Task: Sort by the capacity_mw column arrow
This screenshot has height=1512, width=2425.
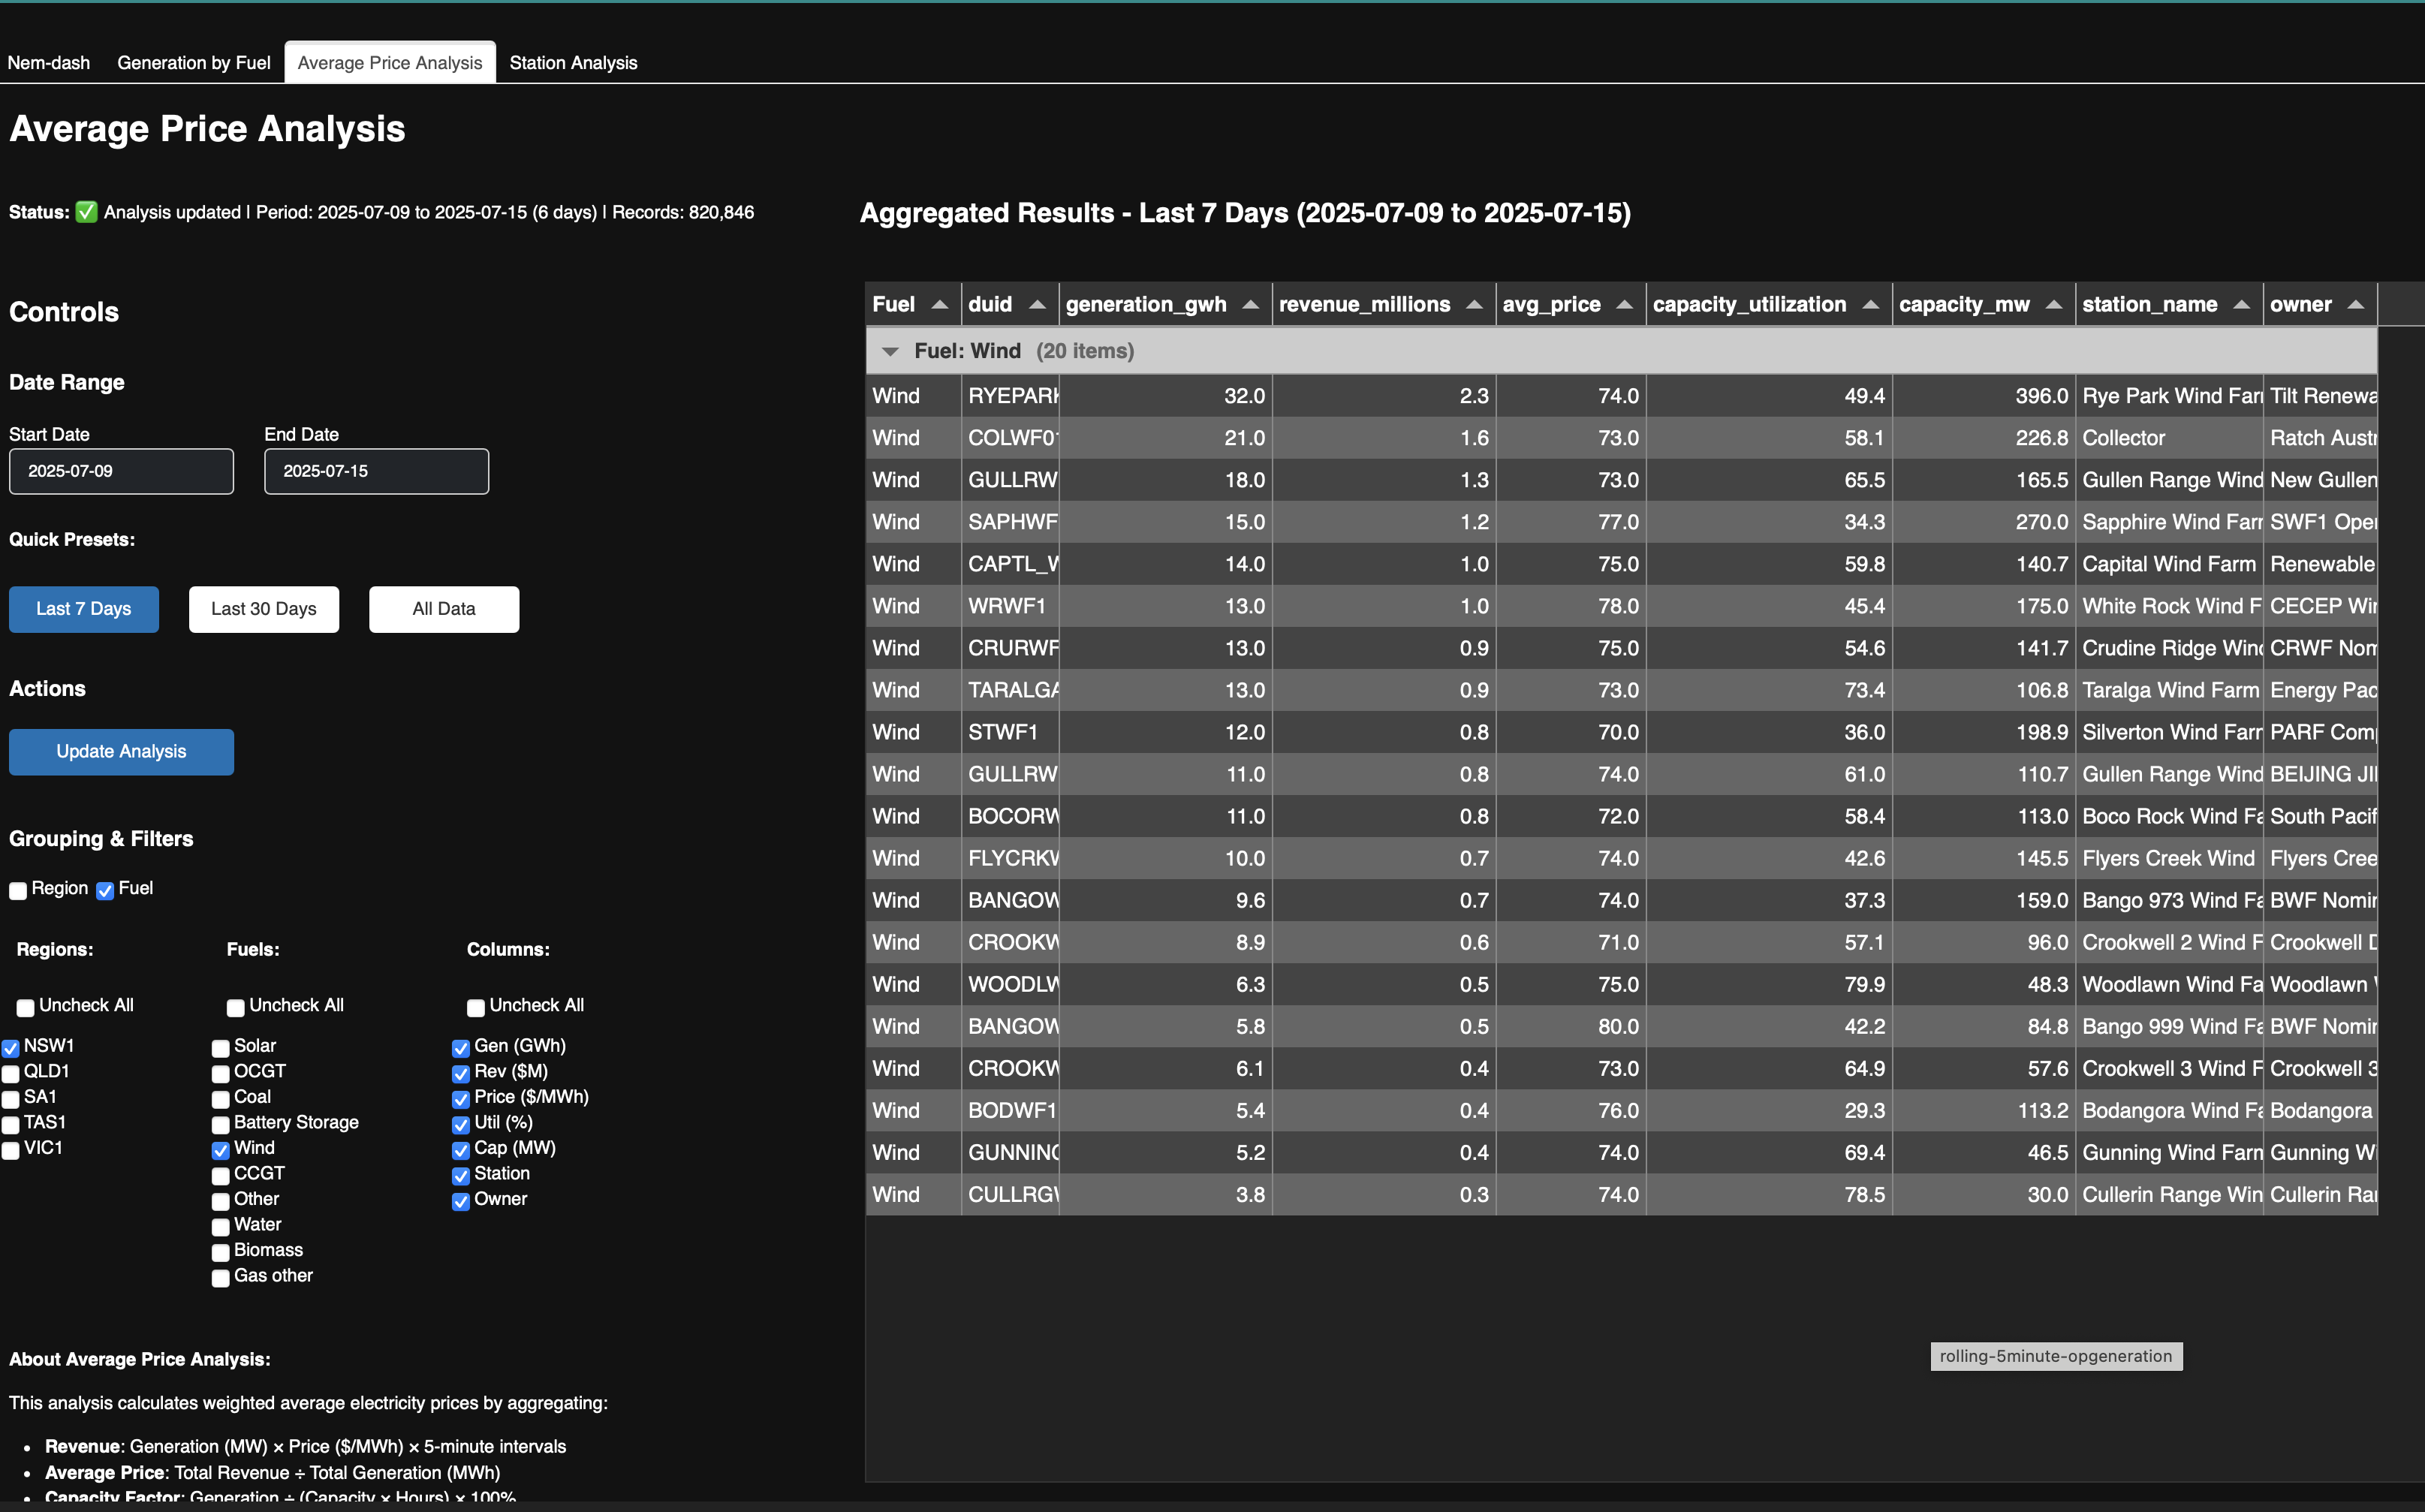Action: pyautogui.click(x=2054, y=305)
